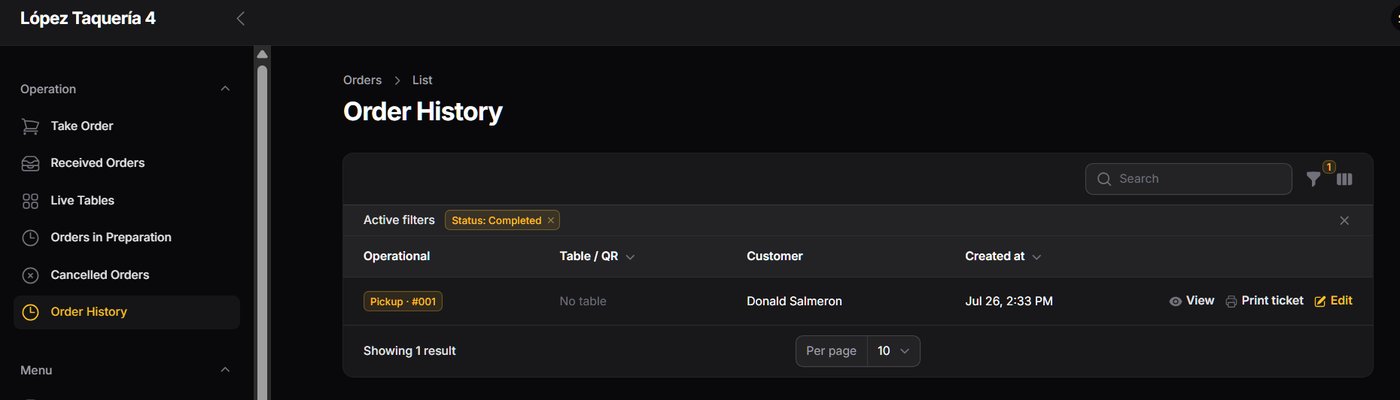Collapse the Menu sidebar section
Screen dimensions: 1400x400
coord(225,370)
